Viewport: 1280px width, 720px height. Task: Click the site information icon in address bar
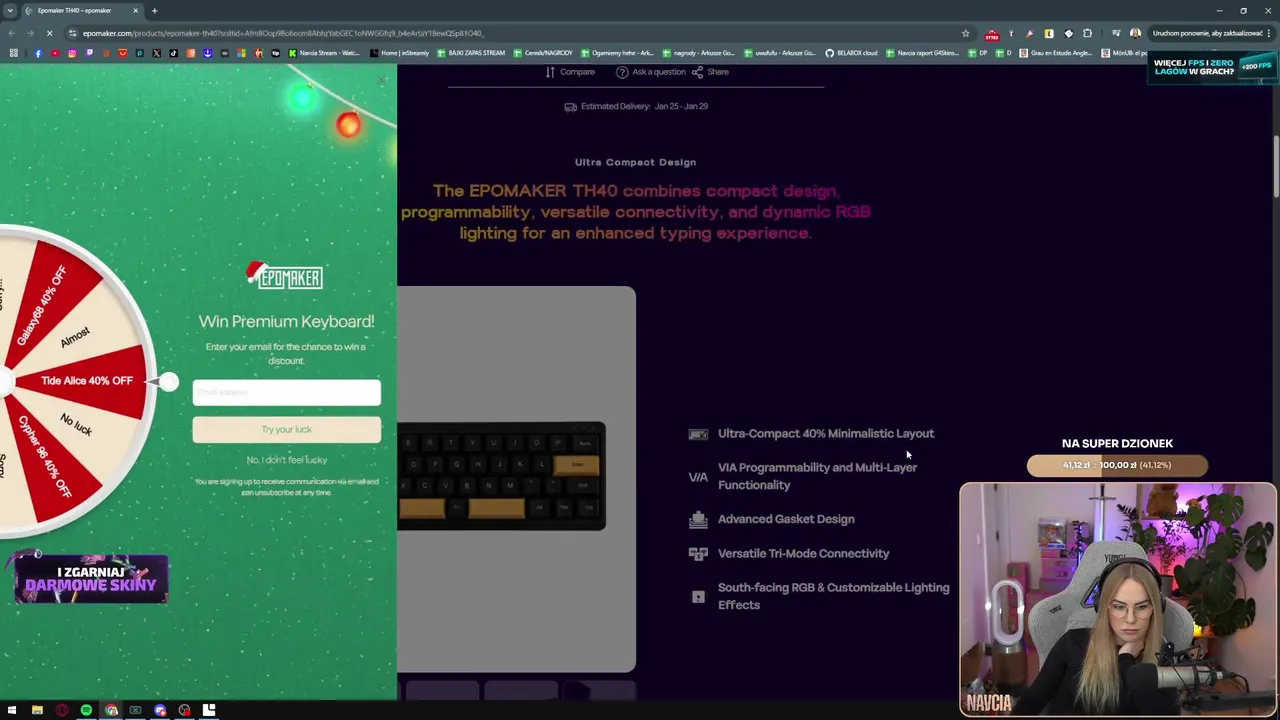73,33
